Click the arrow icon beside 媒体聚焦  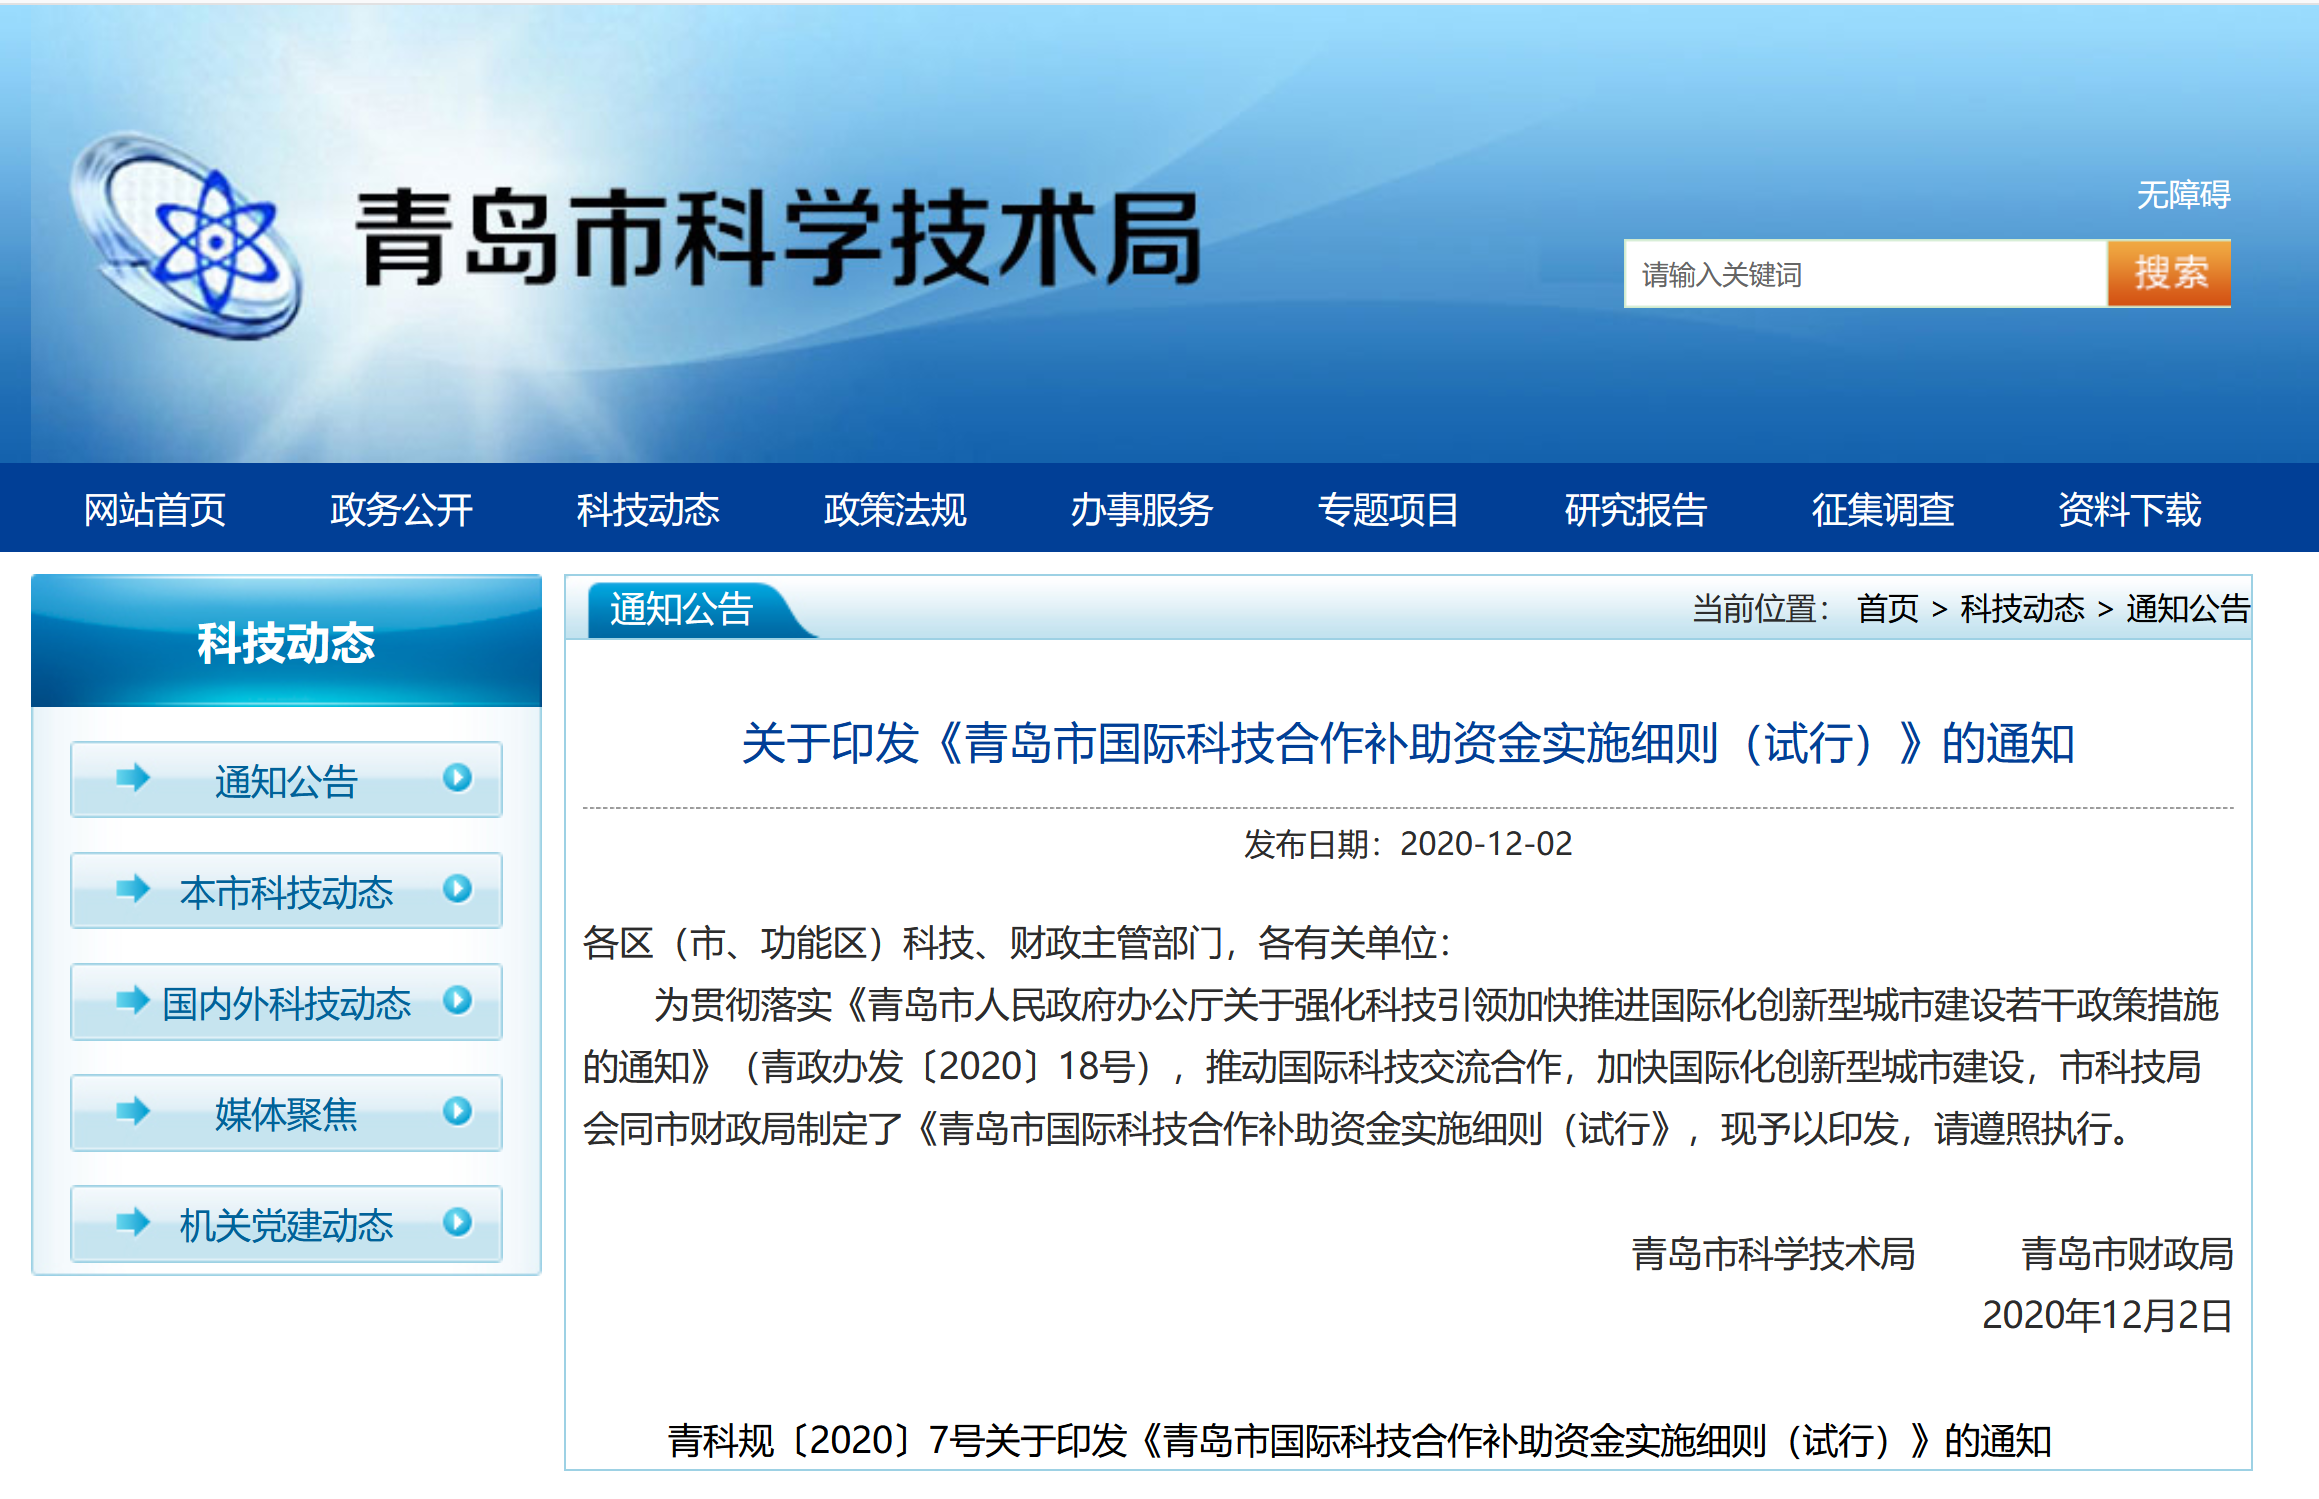132,1111
